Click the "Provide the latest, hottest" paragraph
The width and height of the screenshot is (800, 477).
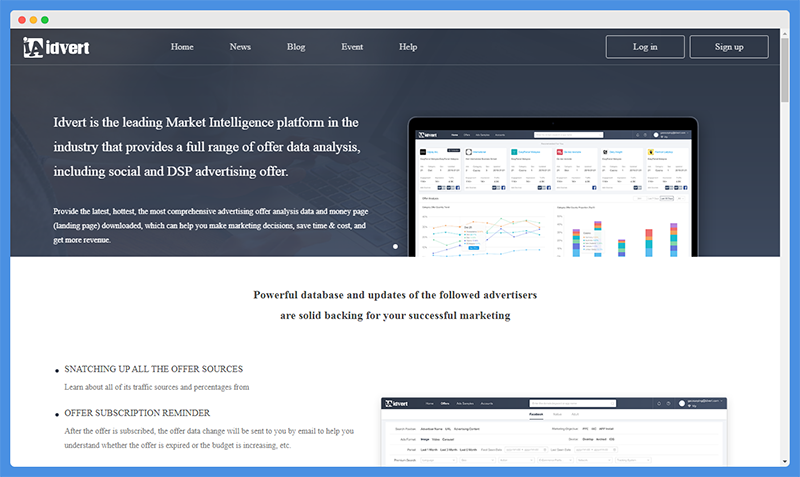(x=211, y=225)
